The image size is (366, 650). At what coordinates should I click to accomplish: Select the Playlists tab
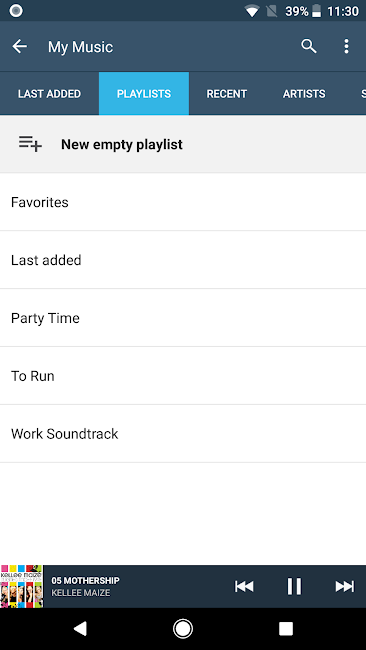pos(144,94)
